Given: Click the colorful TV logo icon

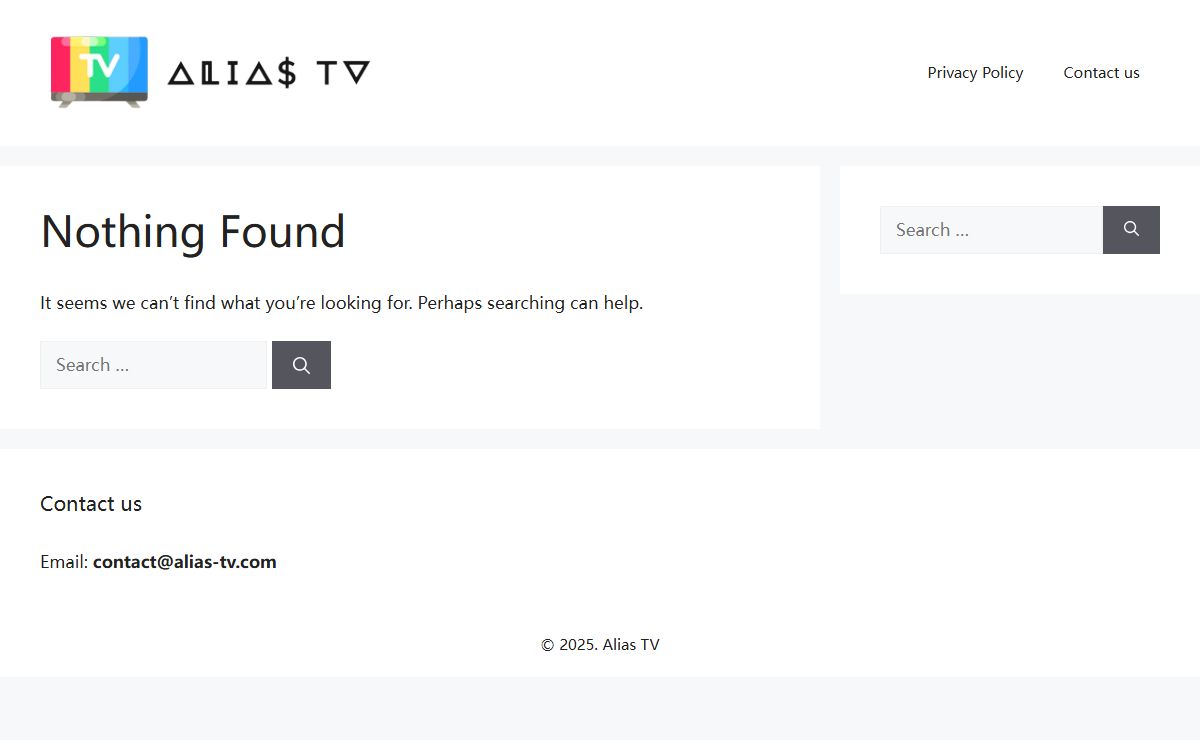Looking at the screenshot, I should coord(99,72).
